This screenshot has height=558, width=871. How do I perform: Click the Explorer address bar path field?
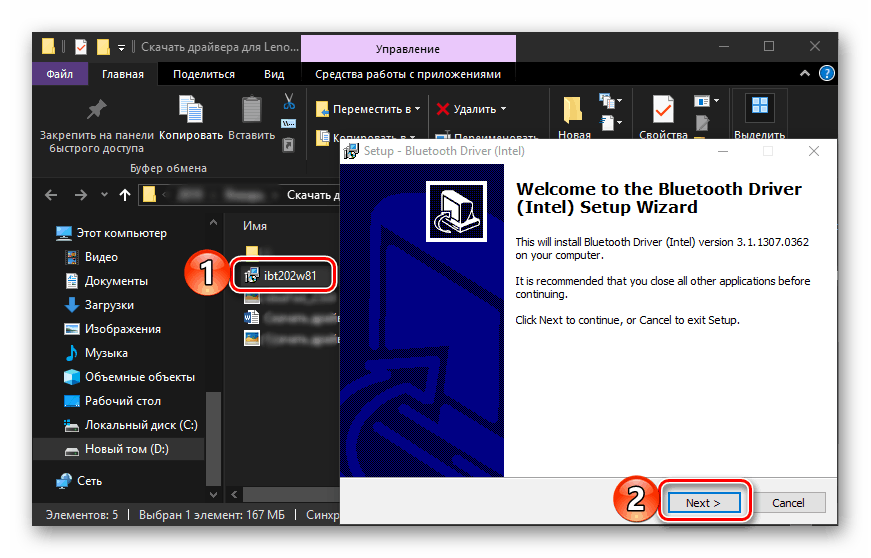(x=240, y=195)
